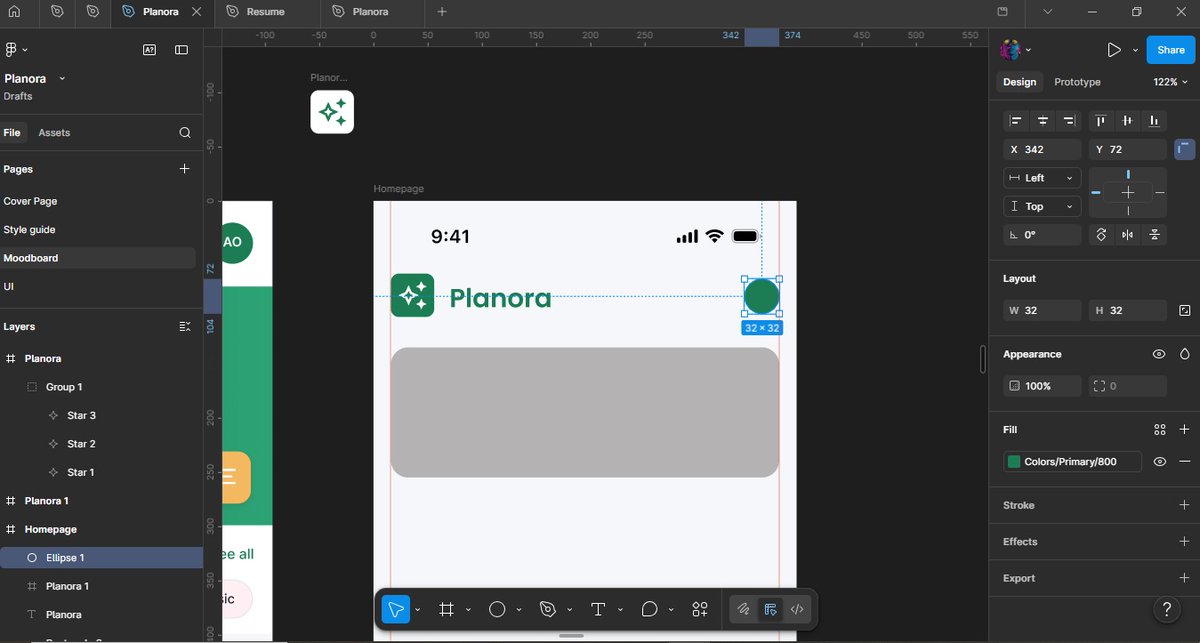Open a new tab with the plus

click(x=442, y=12)
